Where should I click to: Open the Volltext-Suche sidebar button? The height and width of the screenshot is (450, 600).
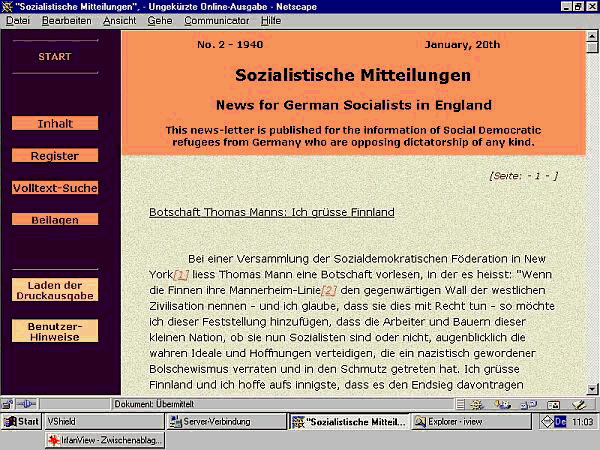pos(55,188)
